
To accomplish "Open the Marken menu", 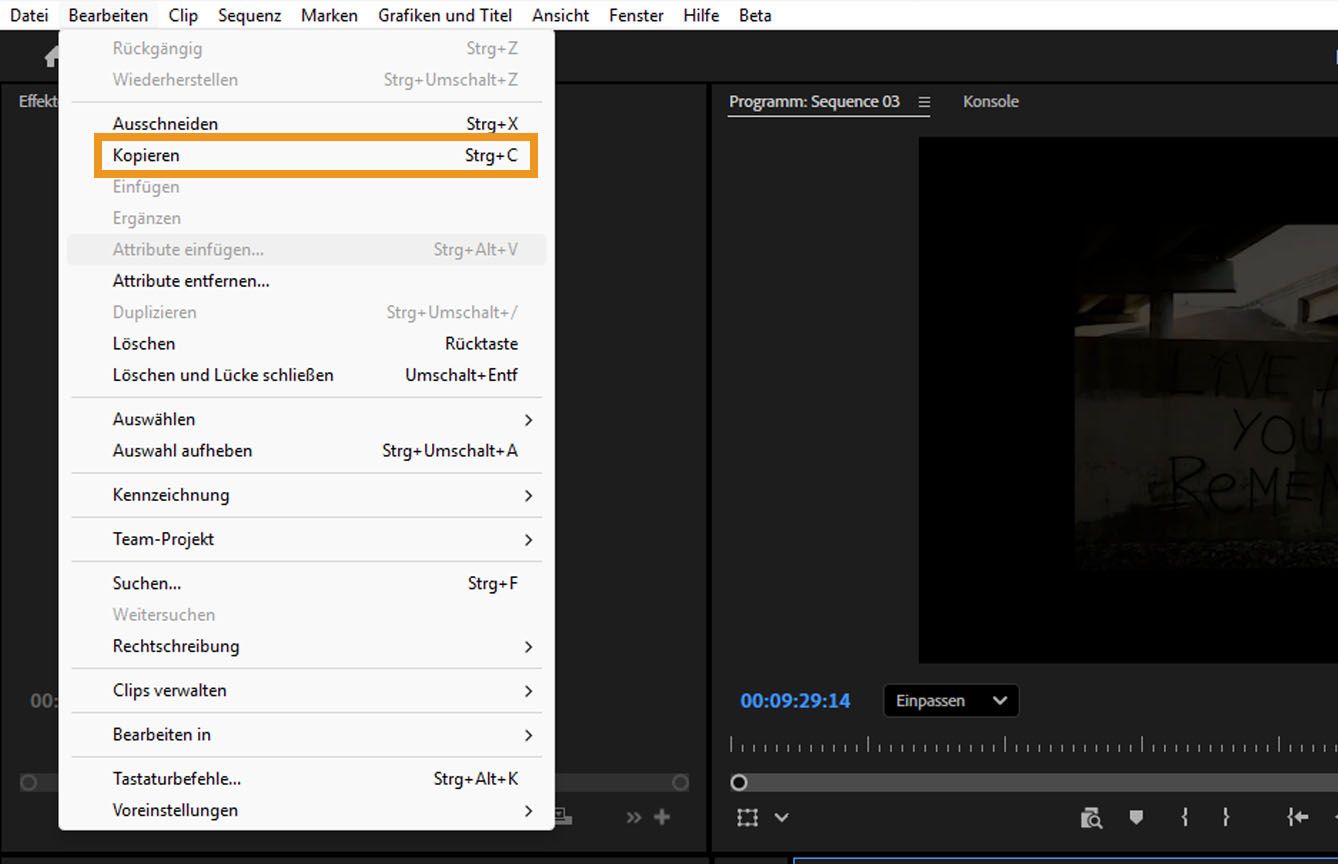I will [x=329, y=15].
